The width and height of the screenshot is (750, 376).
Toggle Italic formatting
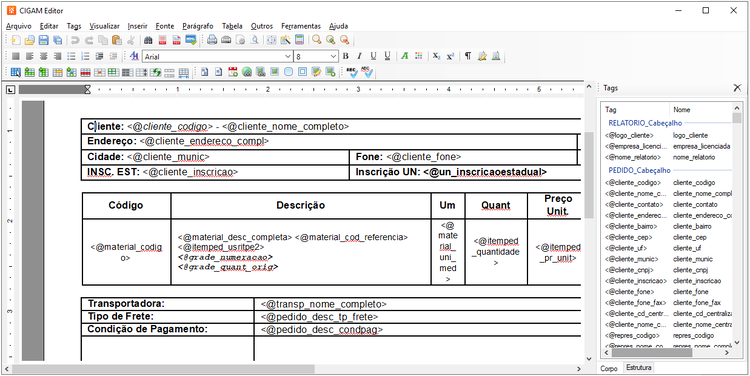[360, 56]
